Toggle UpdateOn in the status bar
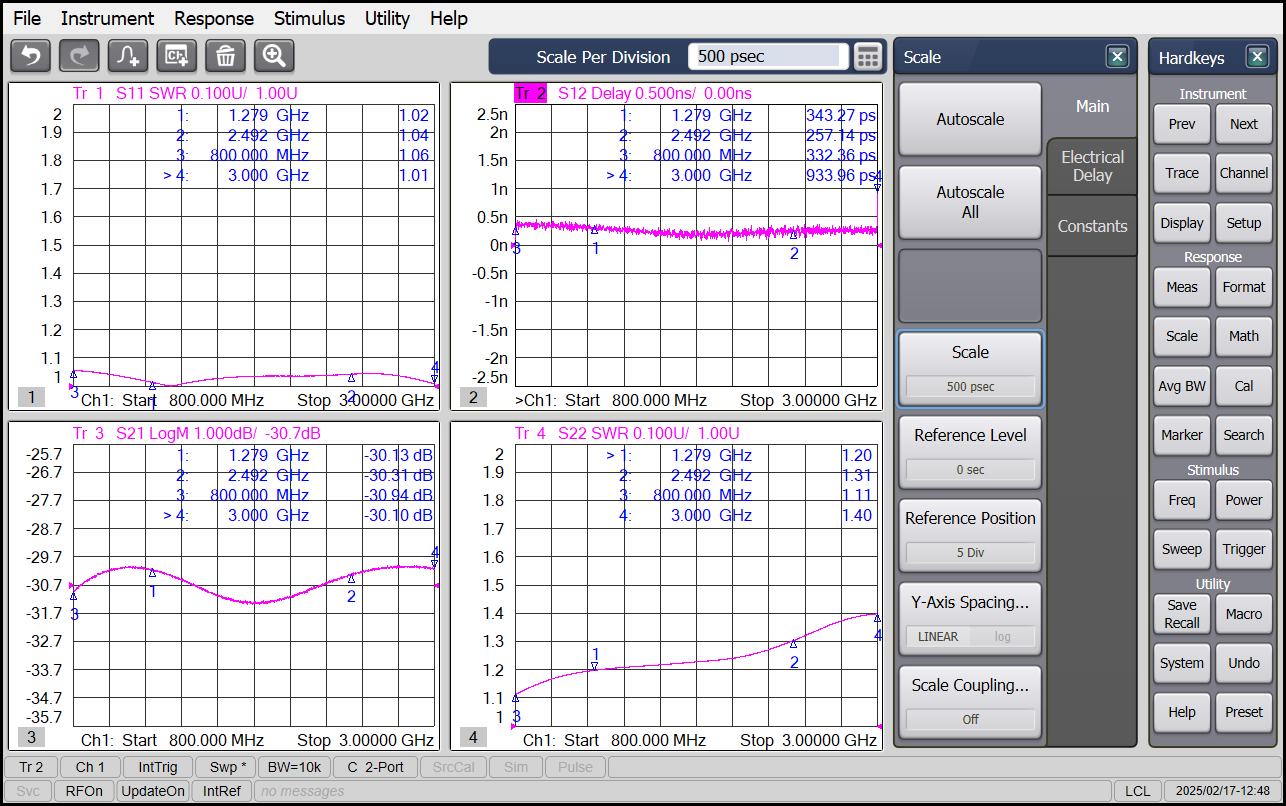The width and height of the screenshot is (1286, 806). (x=153, y=791)
